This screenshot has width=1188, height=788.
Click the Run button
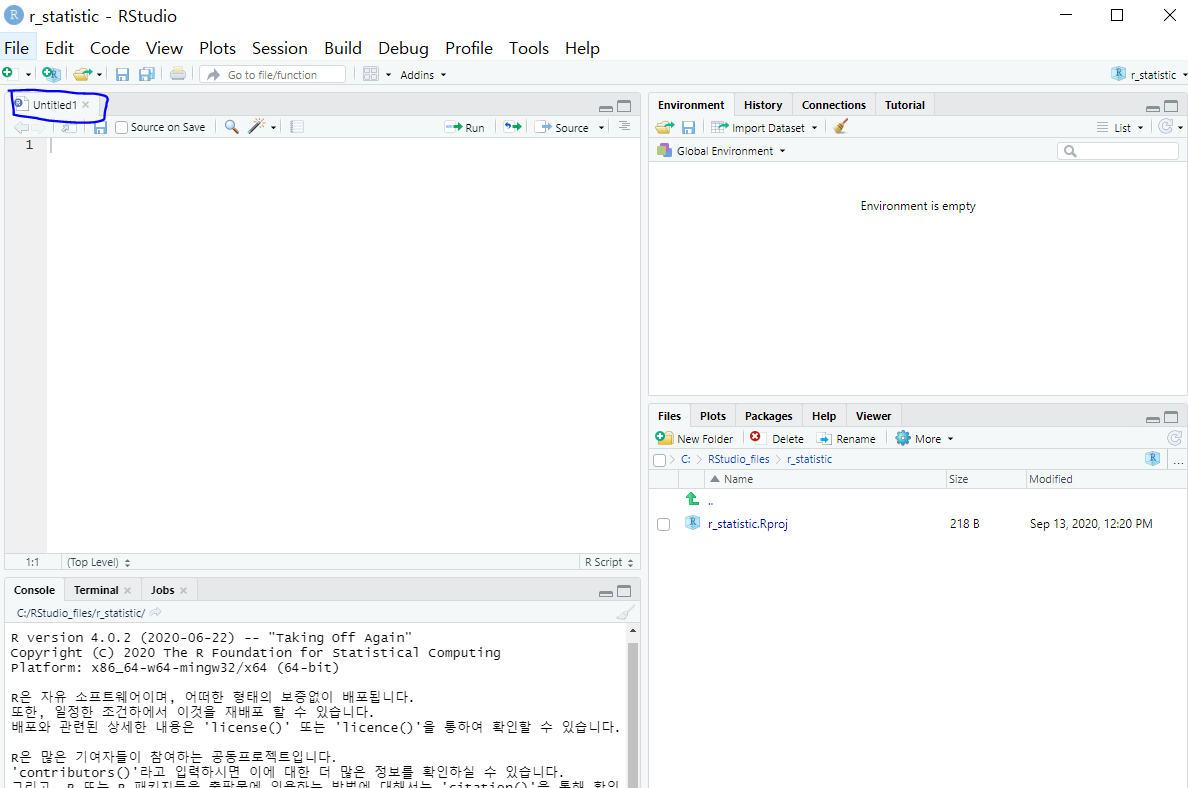(465, 127)
